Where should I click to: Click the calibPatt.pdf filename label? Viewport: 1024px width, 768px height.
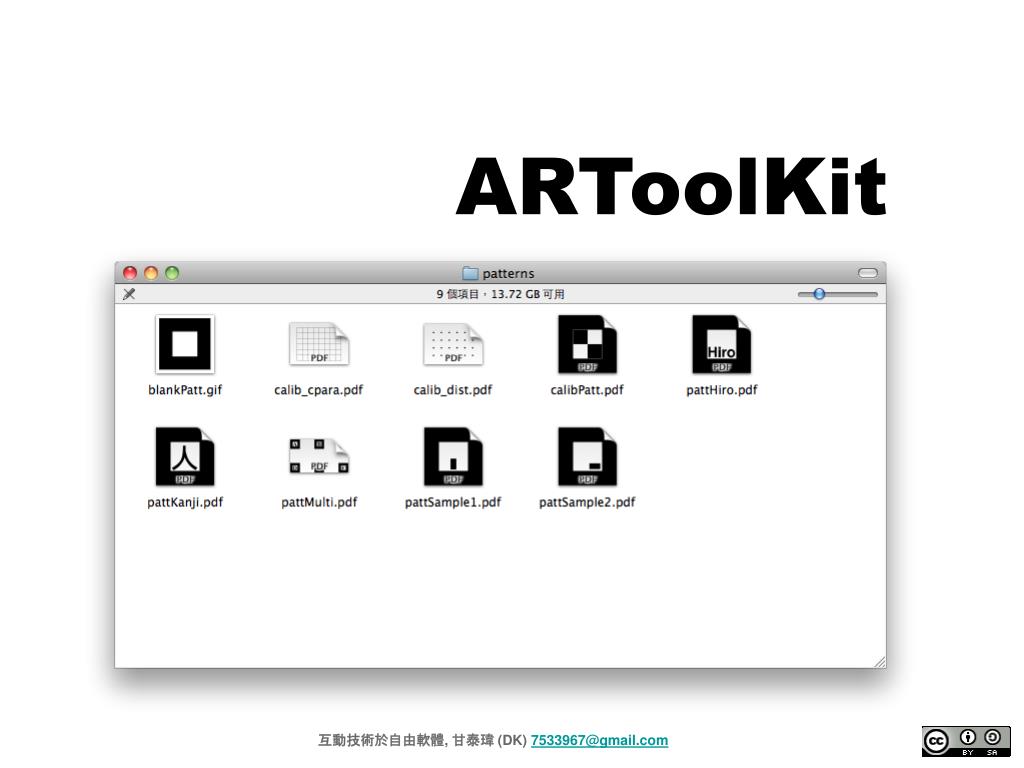pos(587,390)
